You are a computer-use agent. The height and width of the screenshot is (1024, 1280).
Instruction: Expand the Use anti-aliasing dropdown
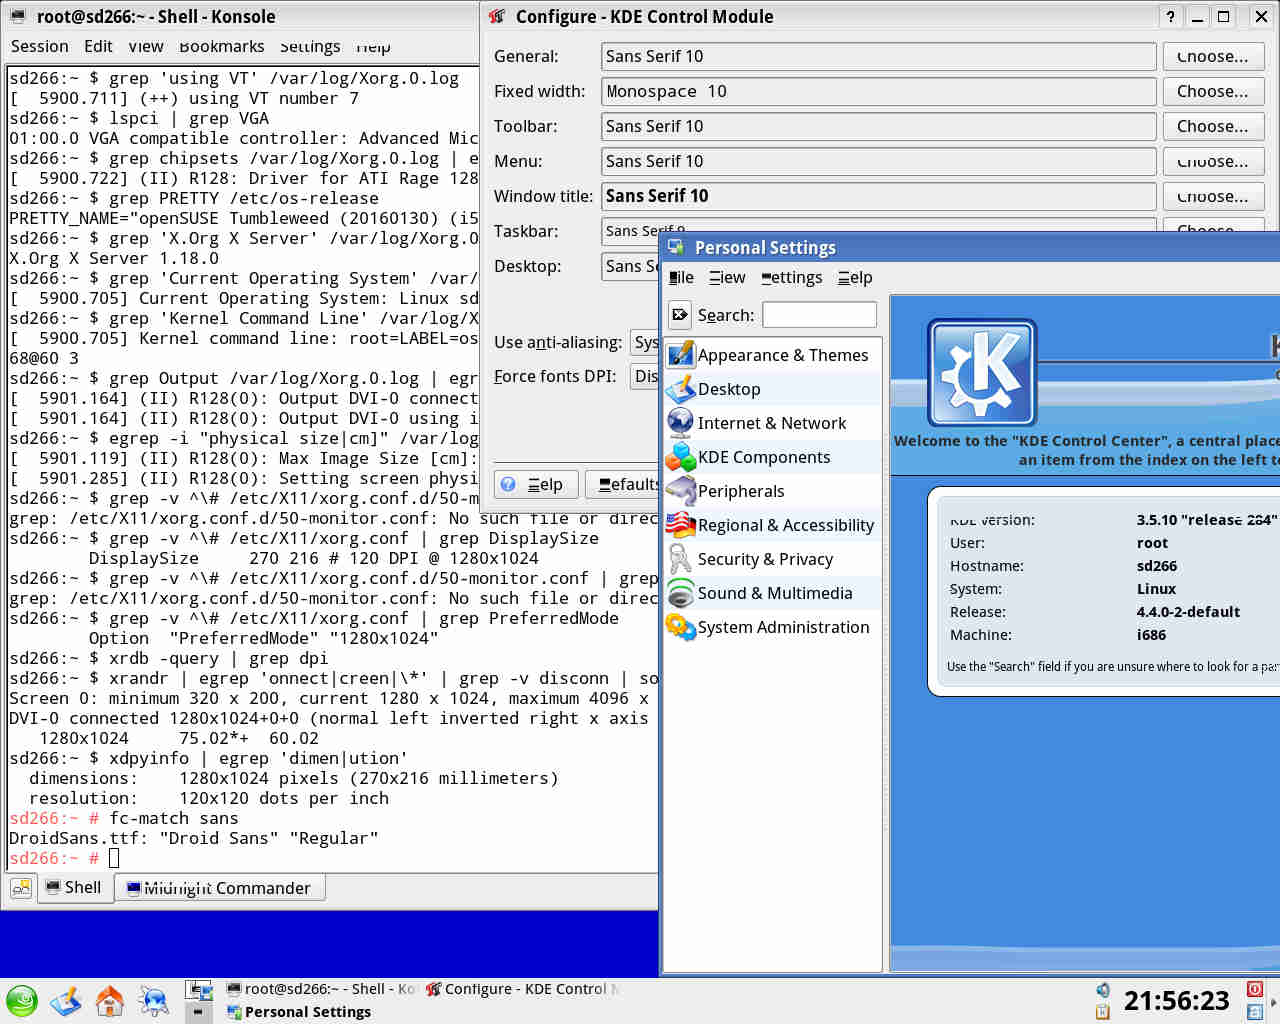pos(645,342)
